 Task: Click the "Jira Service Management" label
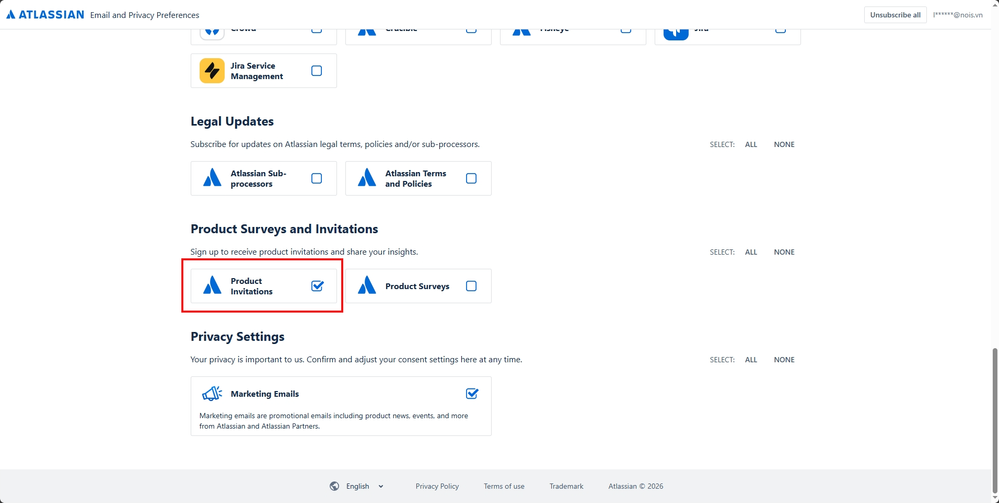[x=257, y=71]
